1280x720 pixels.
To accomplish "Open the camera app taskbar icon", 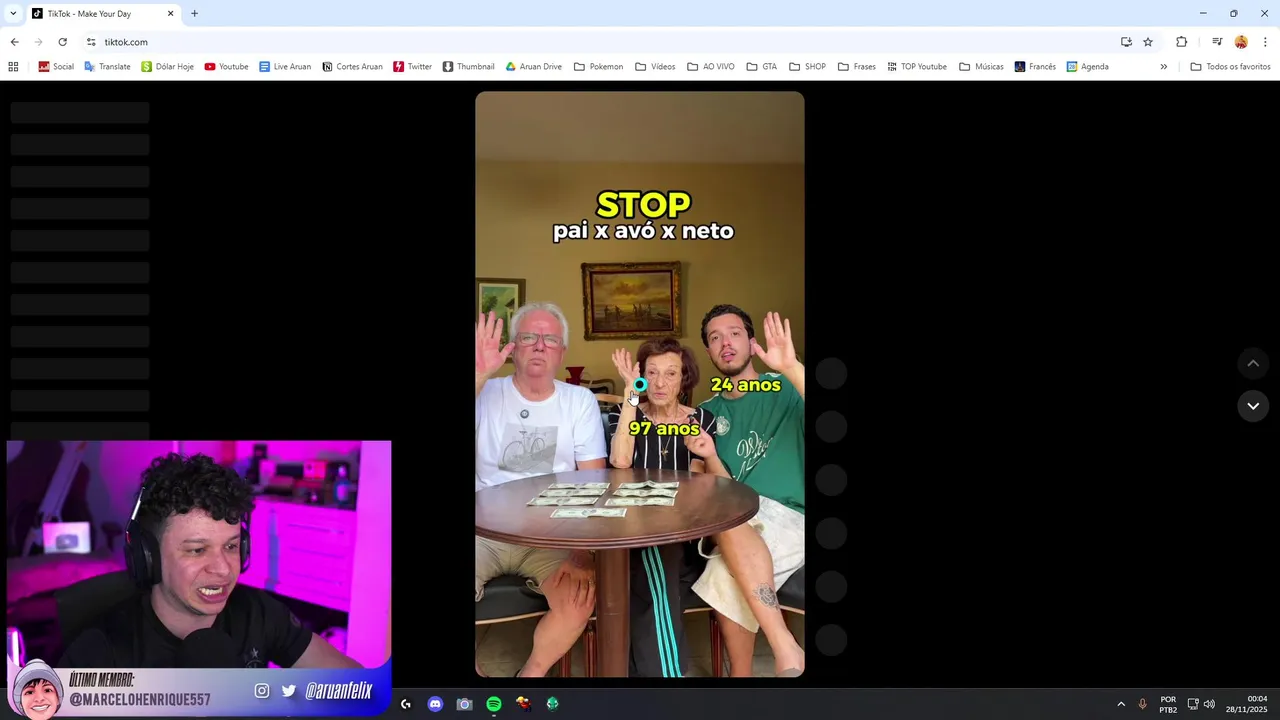I will click(x=464, y=704).
